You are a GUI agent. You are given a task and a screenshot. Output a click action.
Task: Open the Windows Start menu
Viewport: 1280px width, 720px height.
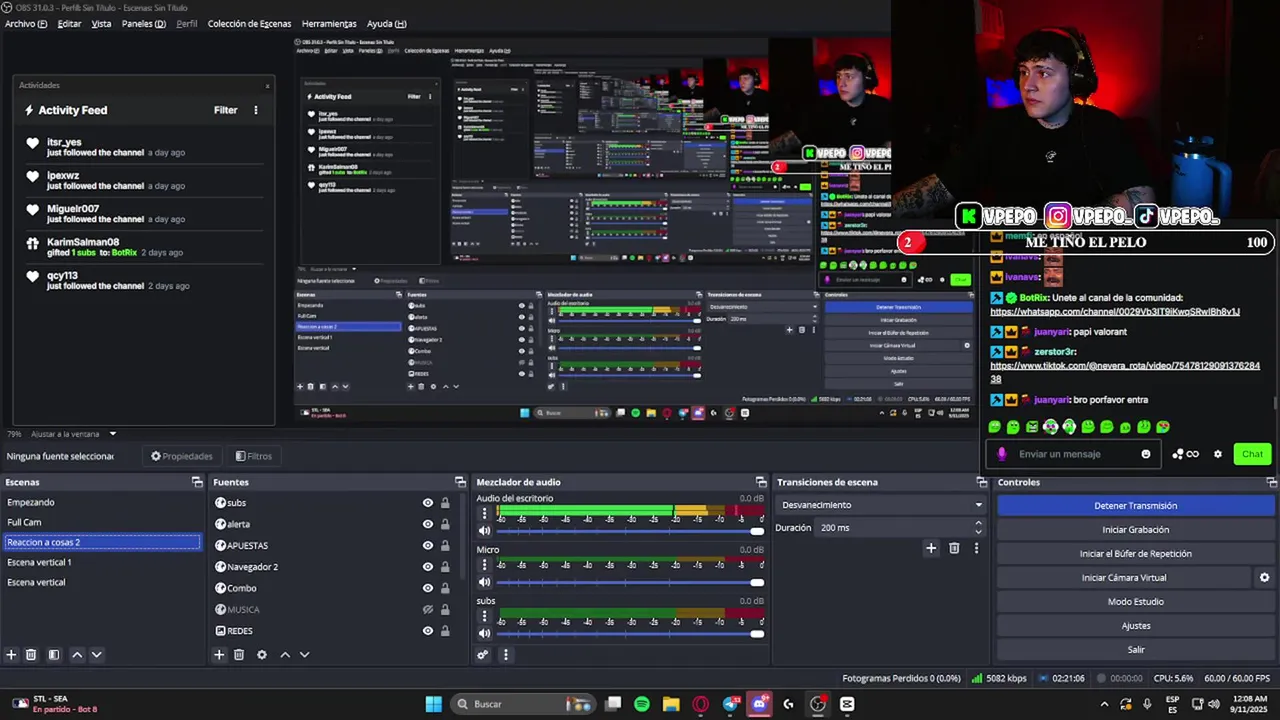434,704
